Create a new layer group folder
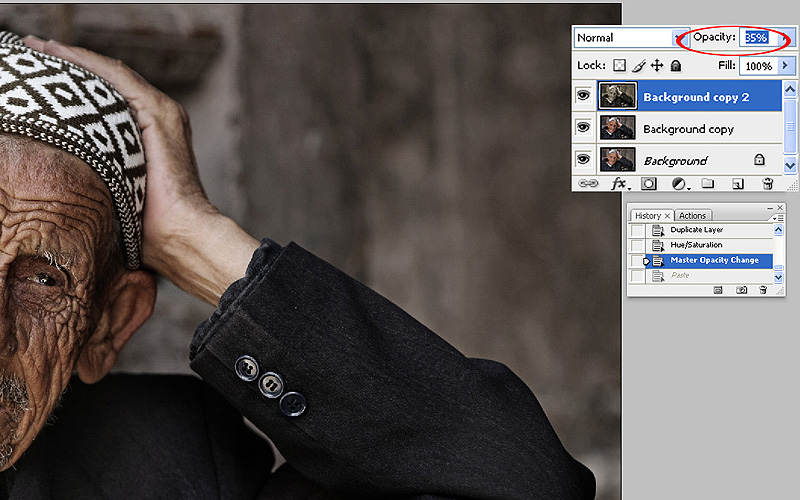The image size is (800, 500). click(708, 184)
